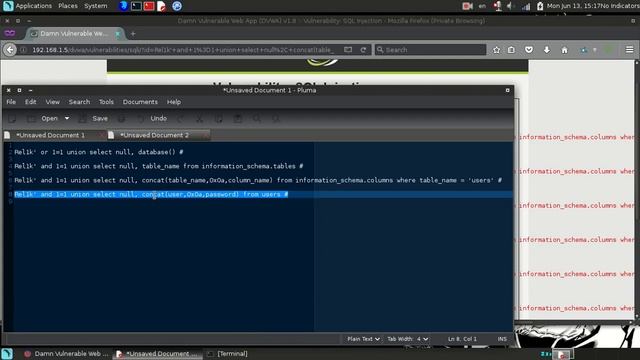Click the Save text button in Pluma toolbar
This screenshot has height=360, width=640.
pos(100,118)
